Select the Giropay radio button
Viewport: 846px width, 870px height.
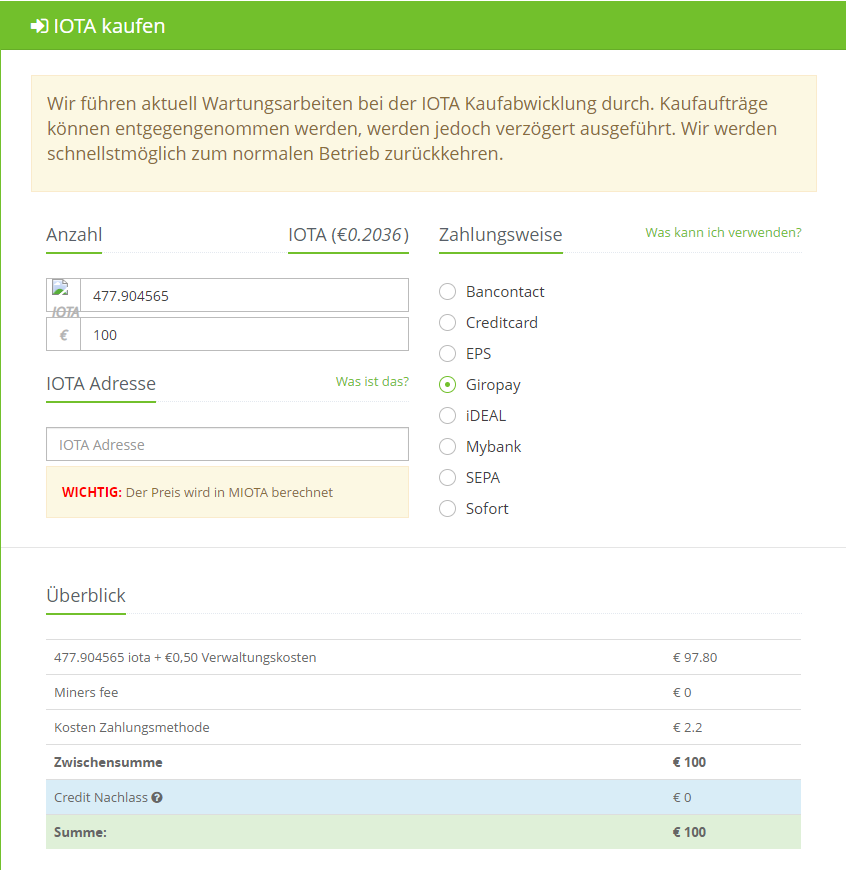coord(448,385)
